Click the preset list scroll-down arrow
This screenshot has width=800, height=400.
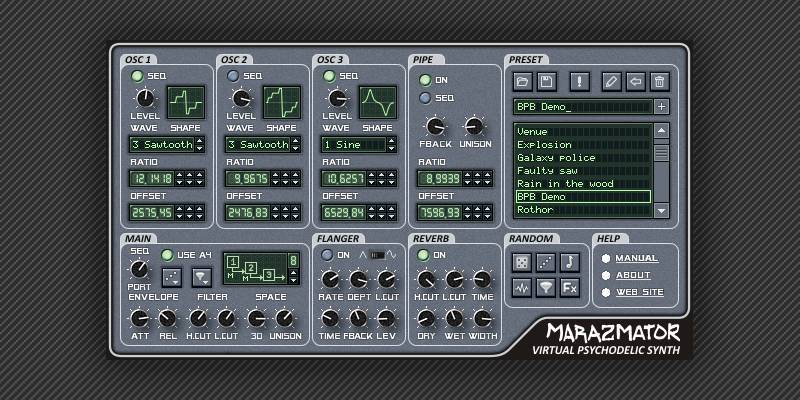point(661,210)
